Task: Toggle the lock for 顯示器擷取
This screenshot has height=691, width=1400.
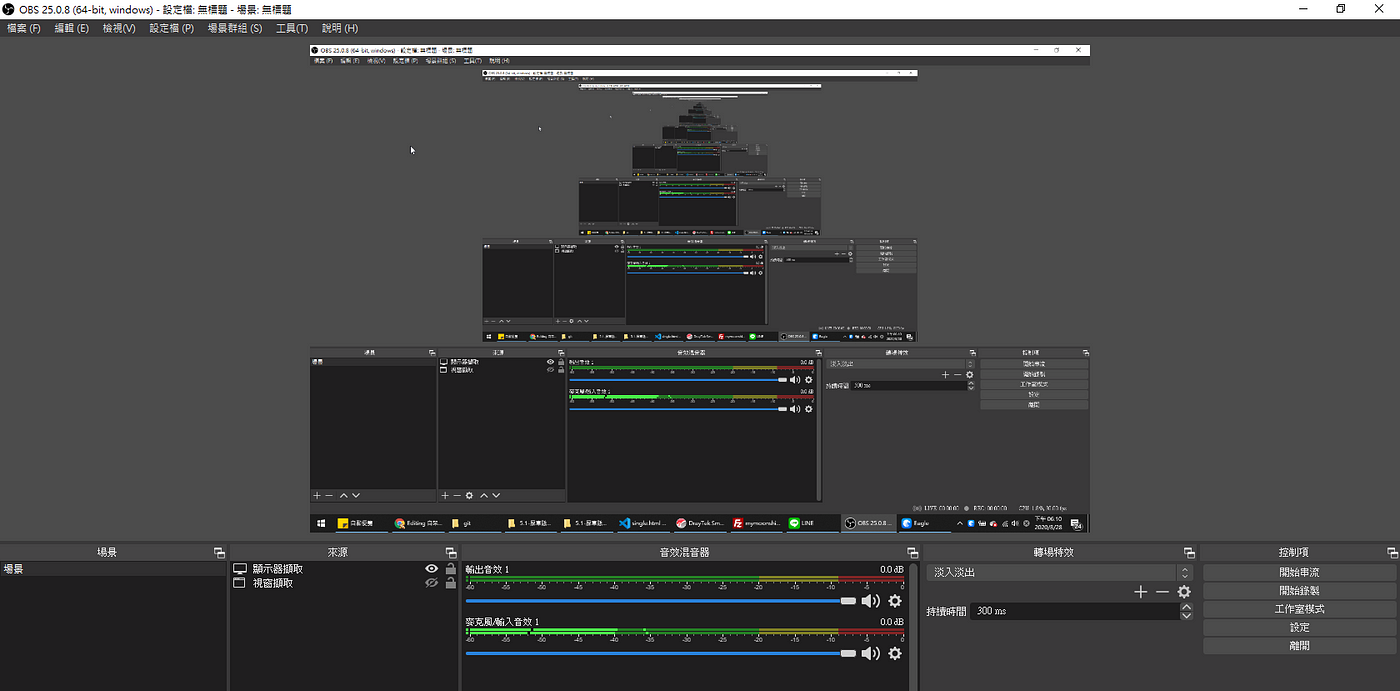Action: [450, 568]
